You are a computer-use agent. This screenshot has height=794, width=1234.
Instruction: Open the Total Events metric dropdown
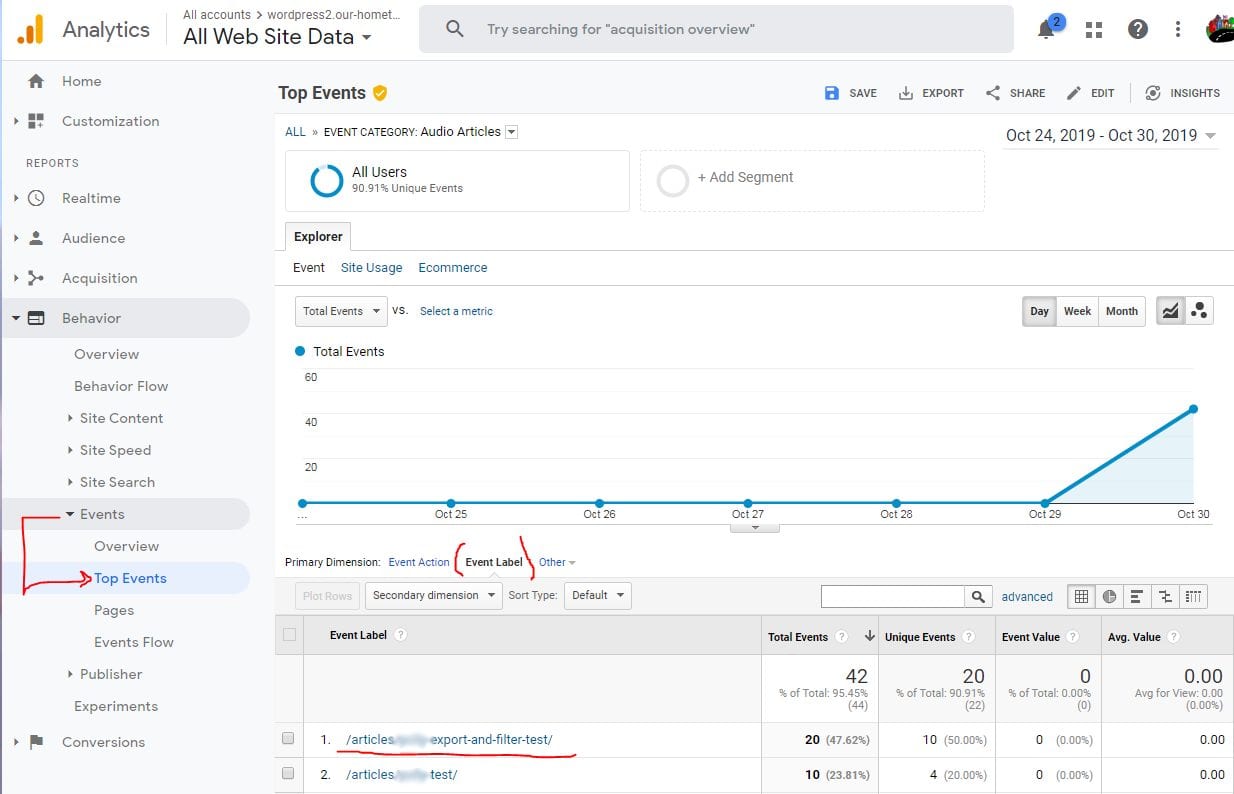pyautogui.click(x=341, y=311)
